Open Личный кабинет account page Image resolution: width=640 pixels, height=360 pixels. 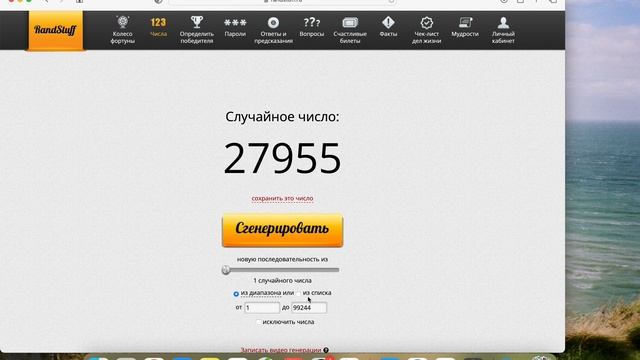503,29
